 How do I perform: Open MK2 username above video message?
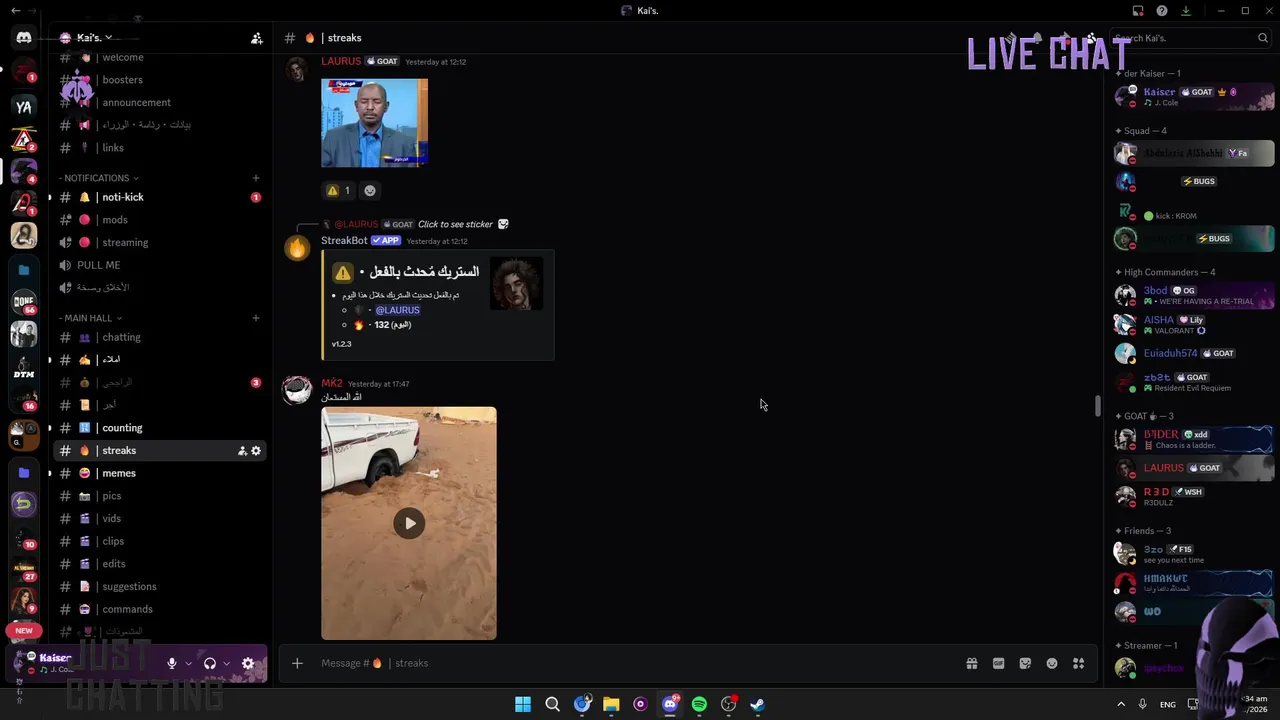[x=332, y=384]
